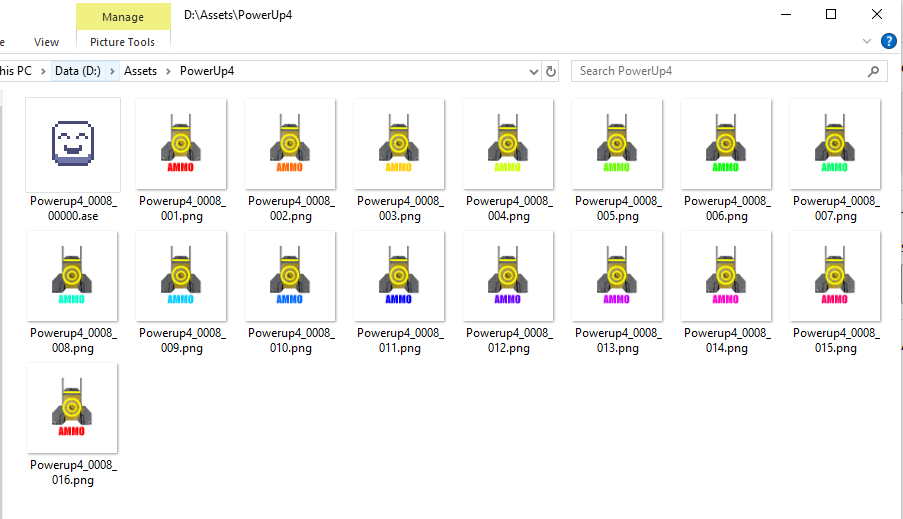Viewport: 903px width, 519px height.
Task: Open the chevron after Assets breadcrumb
Action: (168, 71)
